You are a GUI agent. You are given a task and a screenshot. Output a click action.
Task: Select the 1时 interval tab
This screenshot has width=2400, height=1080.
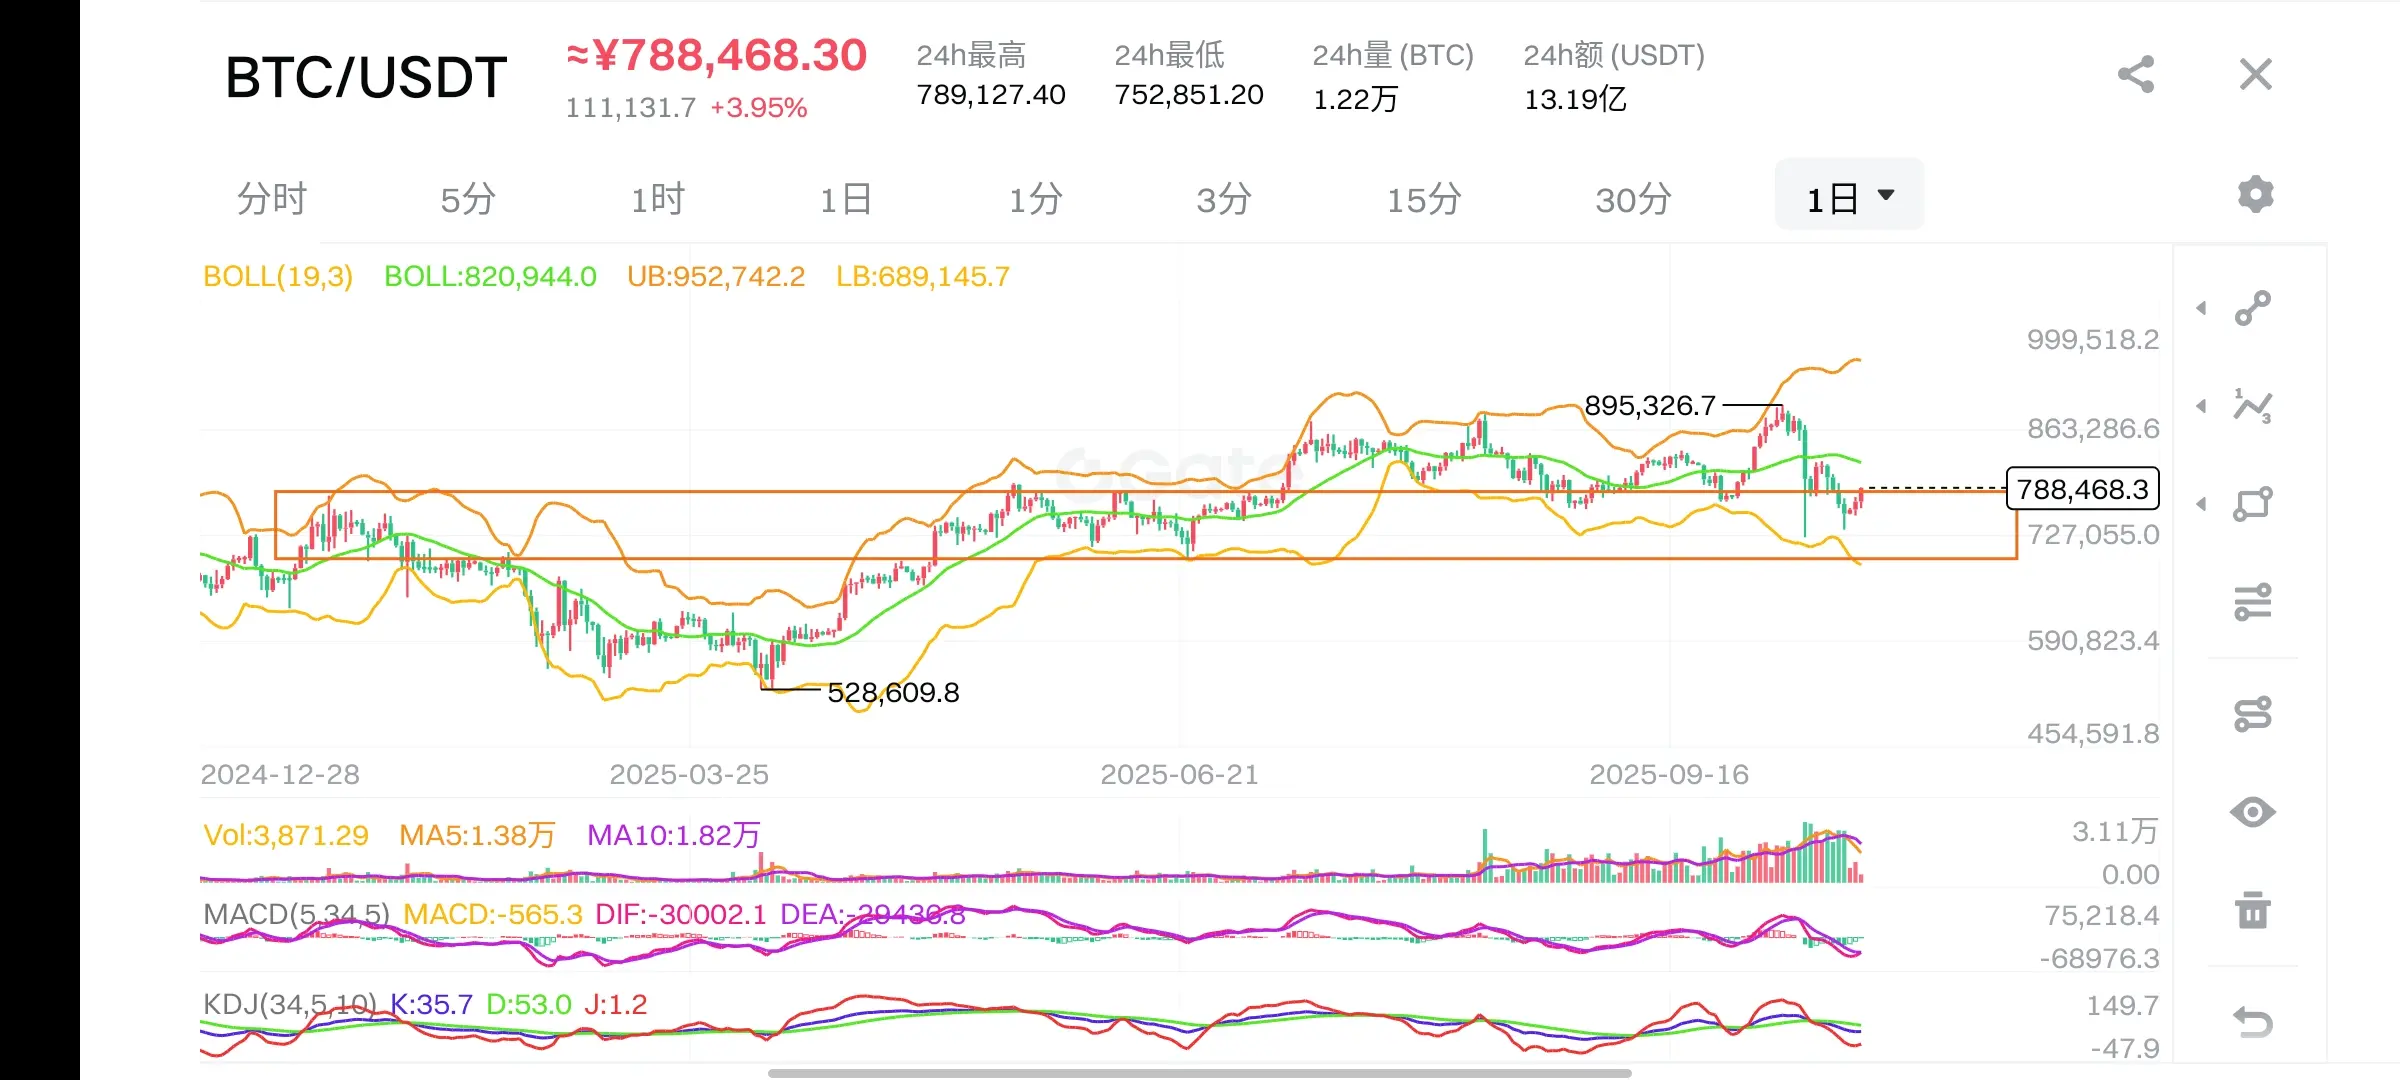[657, 199]
